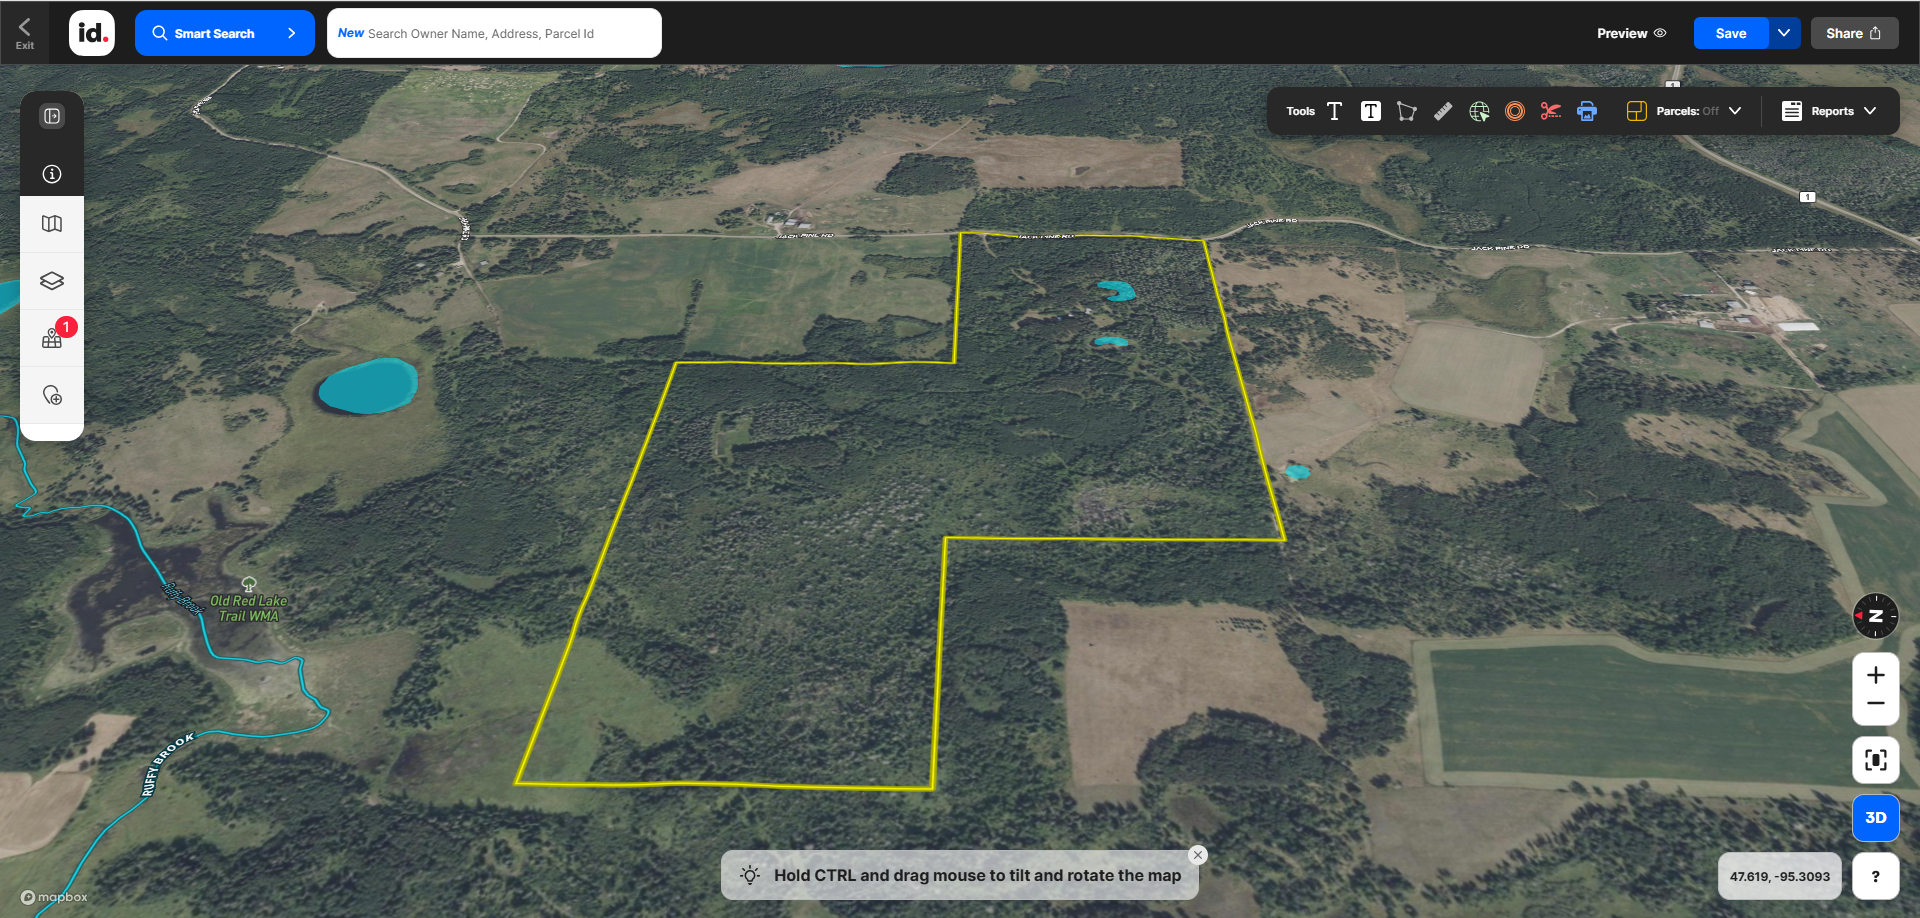Expand Smart Search with its chevron

point(292,33)
